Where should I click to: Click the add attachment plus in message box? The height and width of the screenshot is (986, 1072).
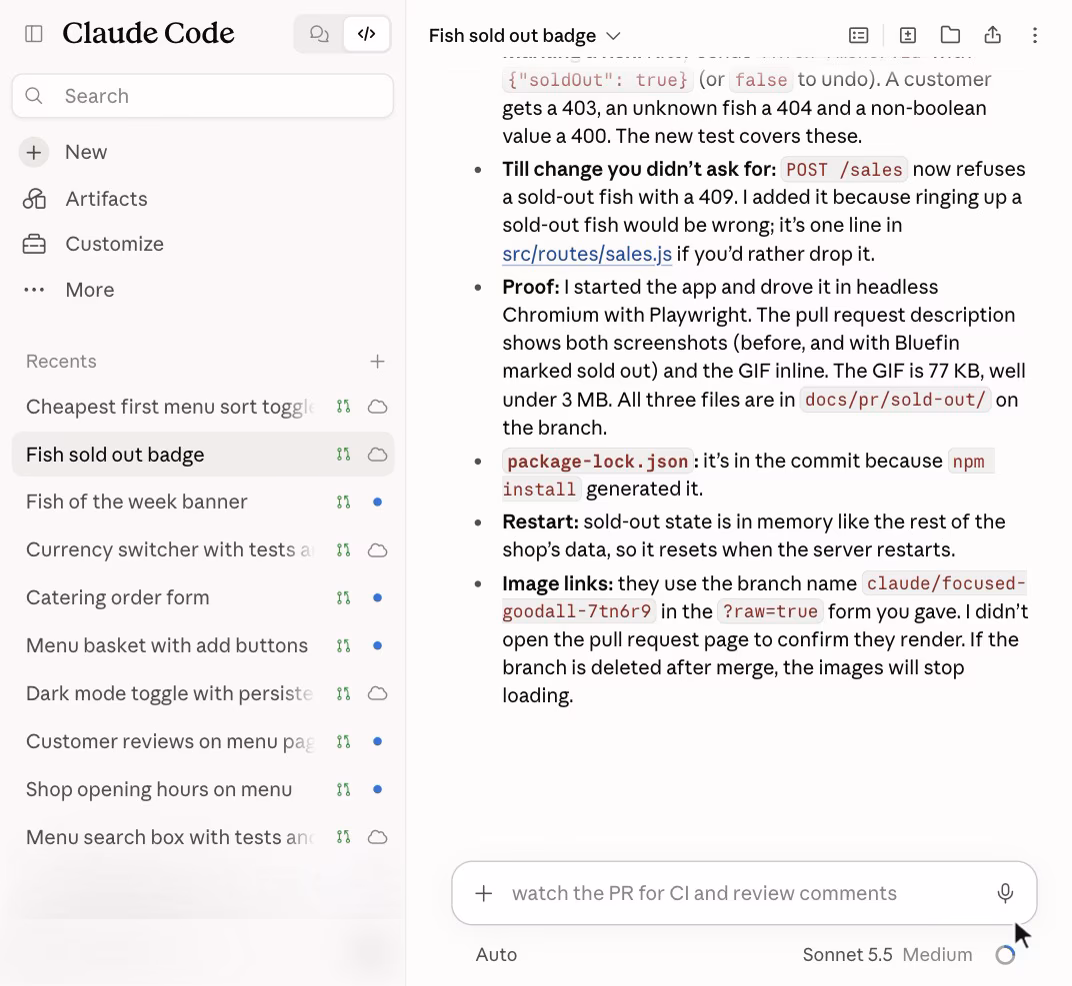click(x=483, y=893)
